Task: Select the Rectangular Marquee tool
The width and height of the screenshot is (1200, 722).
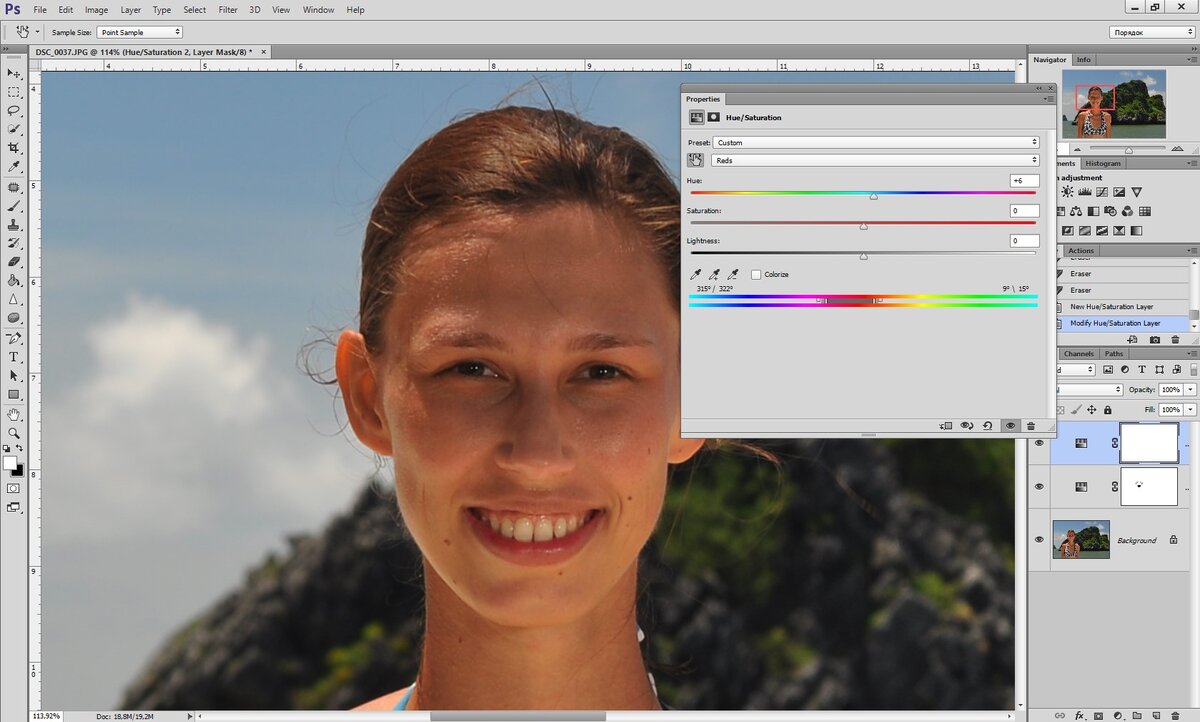Action: 14,92
